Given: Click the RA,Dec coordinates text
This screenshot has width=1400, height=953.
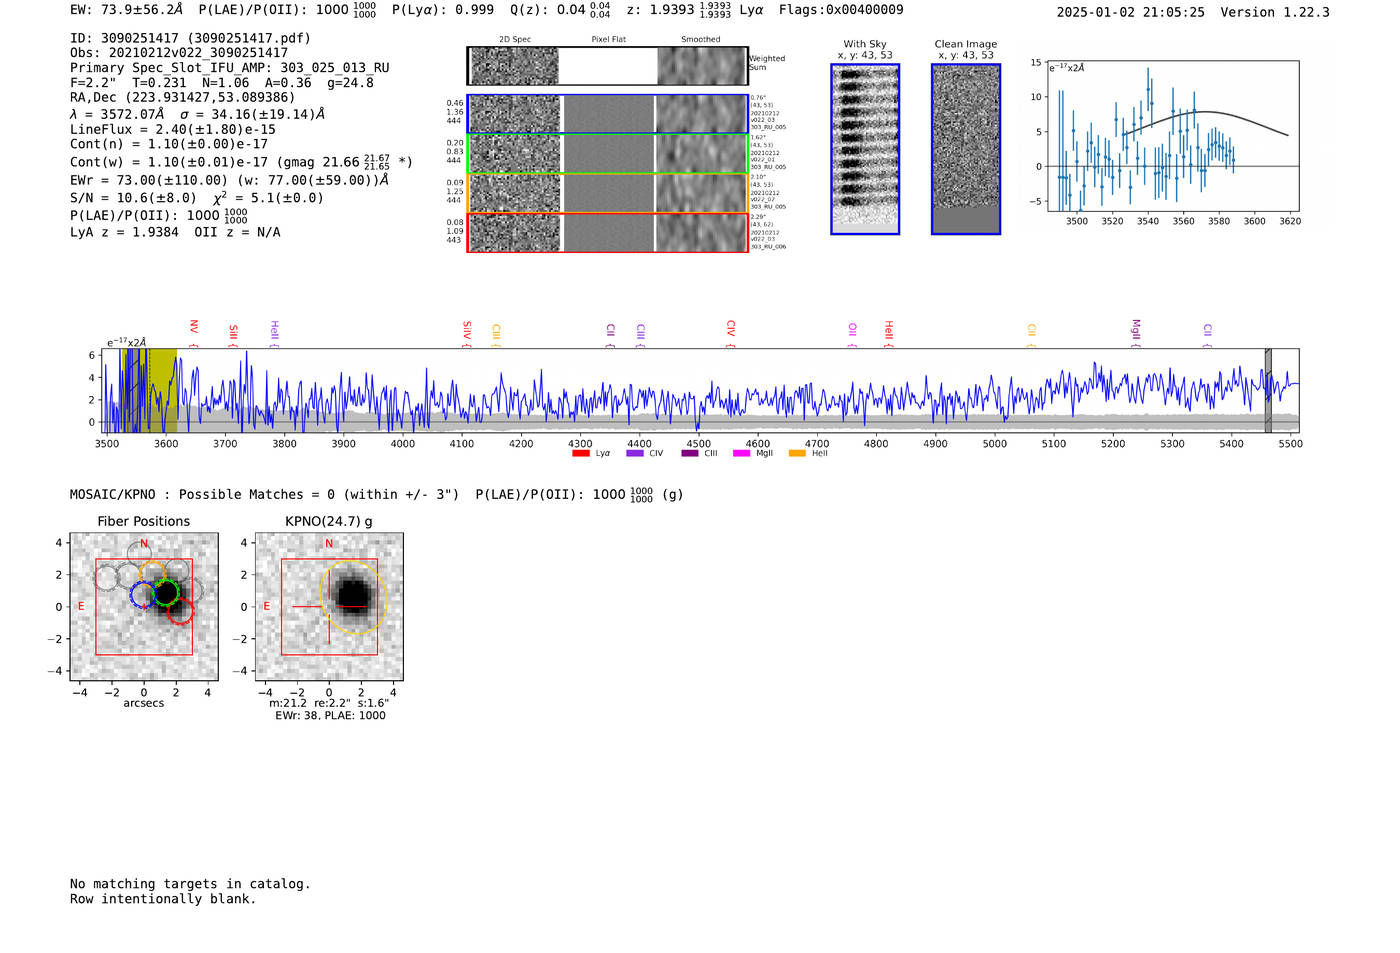Looking at the screenshot, I should click(183, 98).
